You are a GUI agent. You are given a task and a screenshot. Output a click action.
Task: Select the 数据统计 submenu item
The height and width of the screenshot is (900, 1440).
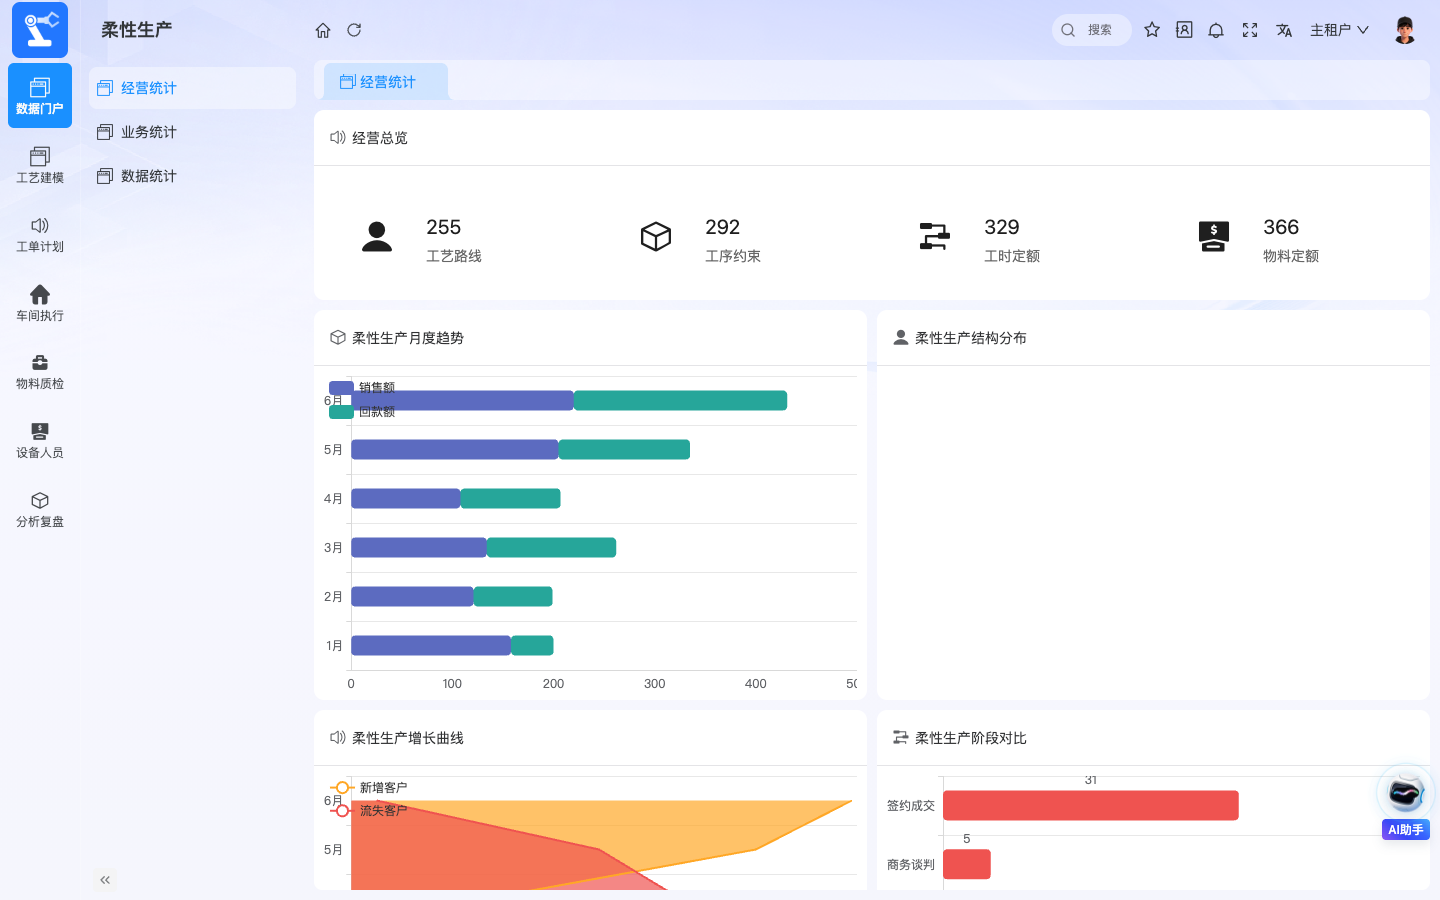192,176
